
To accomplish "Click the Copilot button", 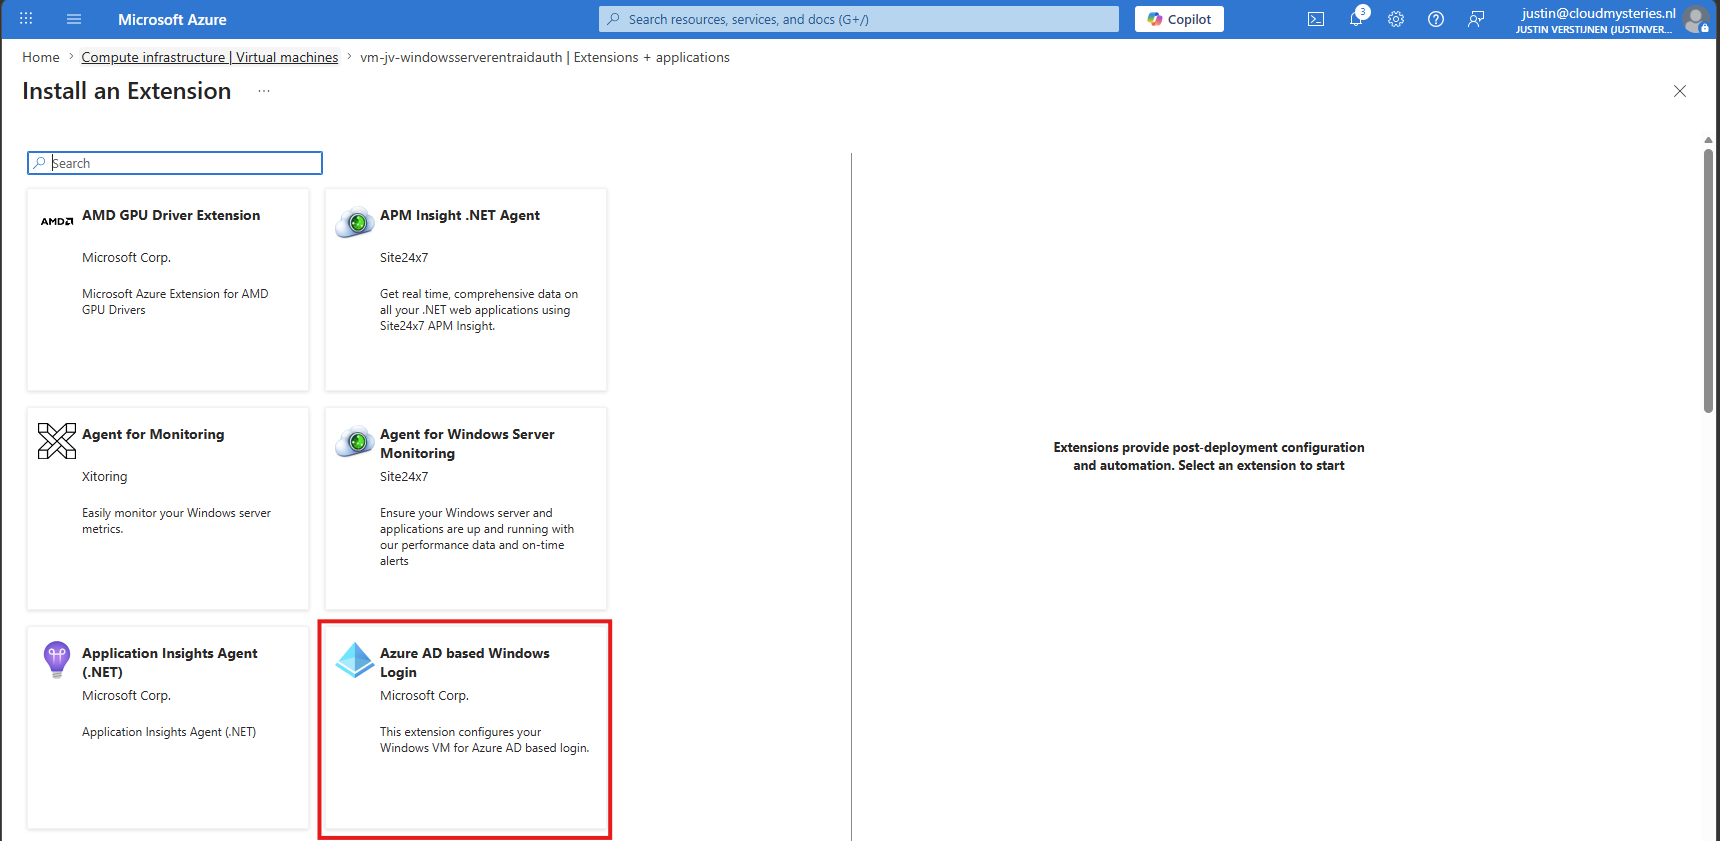I will click(x=1179, y=19).
